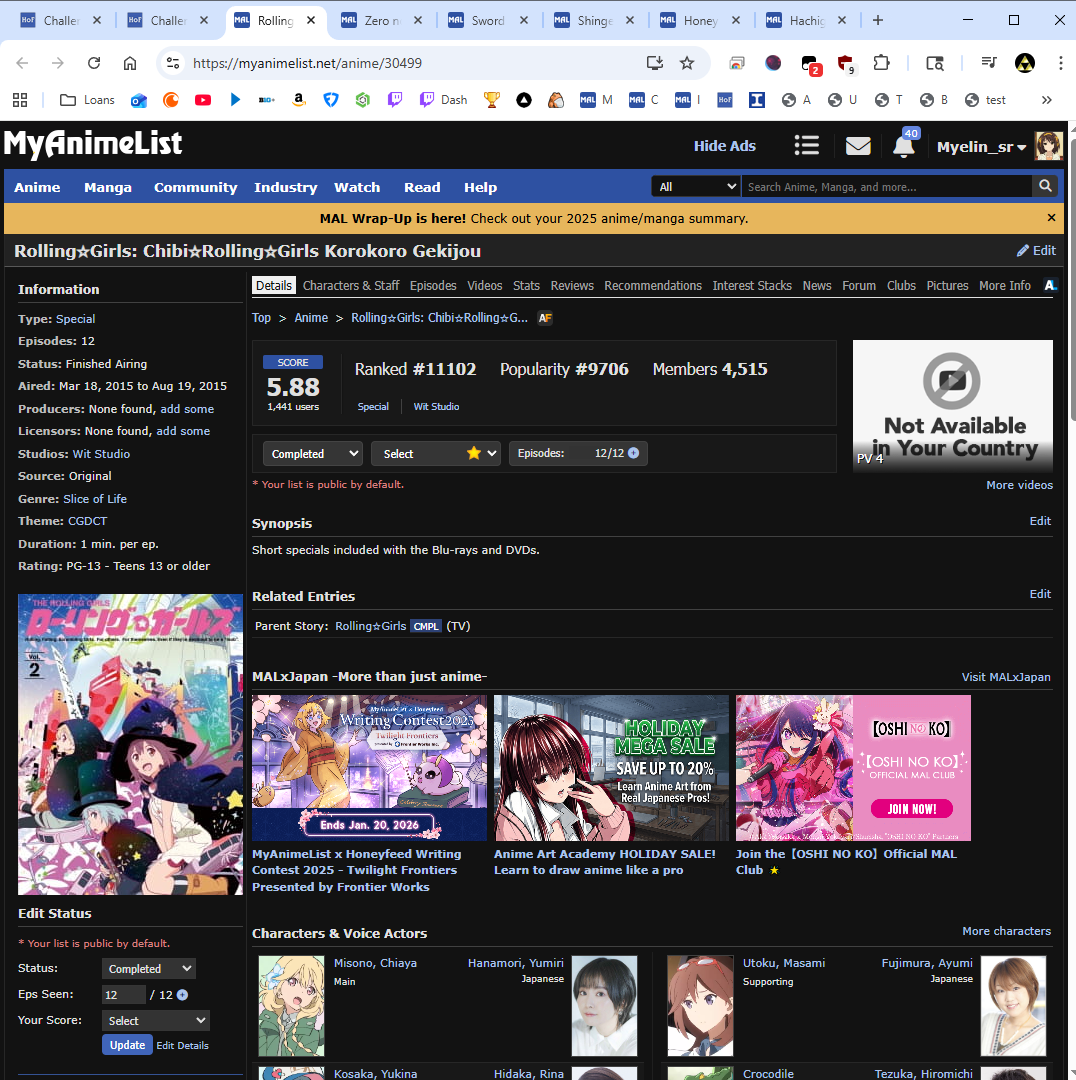Open the PV 4 video thumbnail
This screenshot has height=1080, width=1076.
click(x=953, y=405)
